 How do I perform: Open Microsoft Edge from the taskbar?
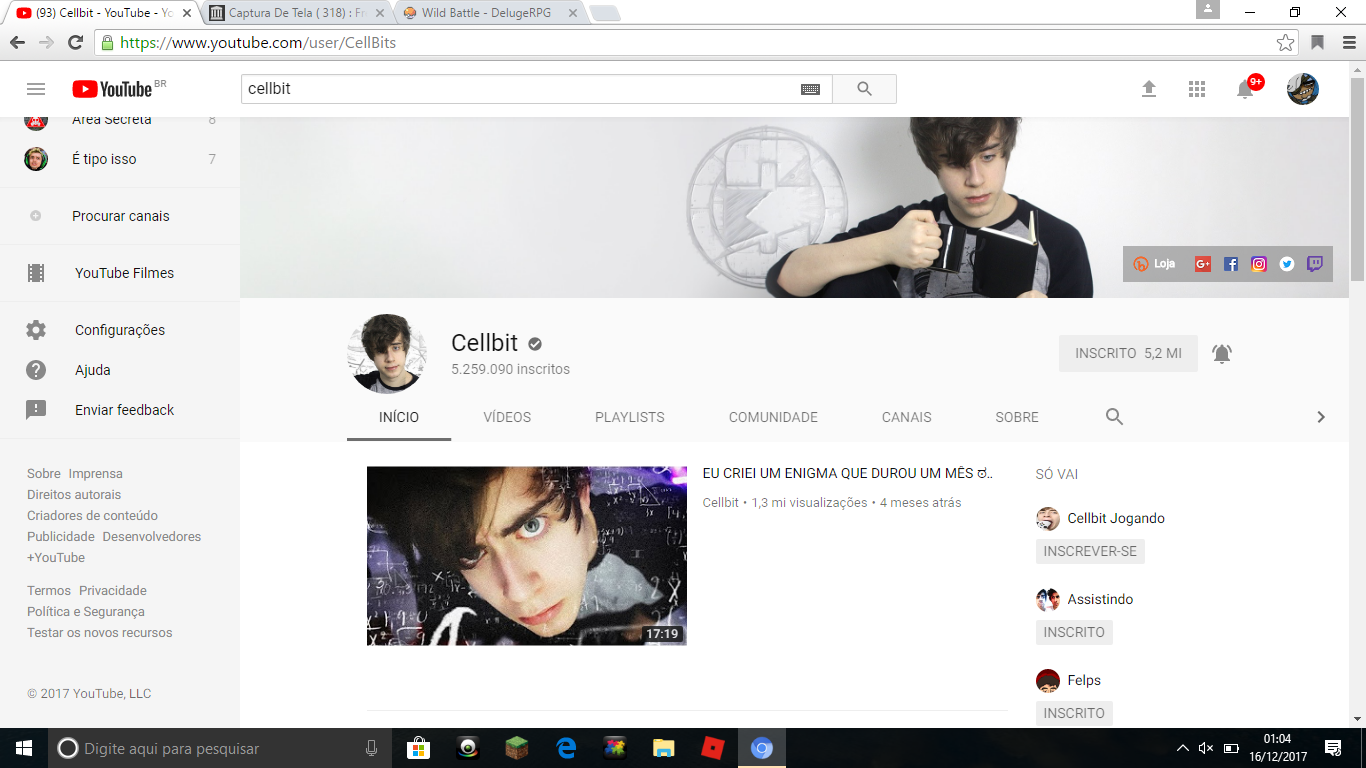click(566, 748)
